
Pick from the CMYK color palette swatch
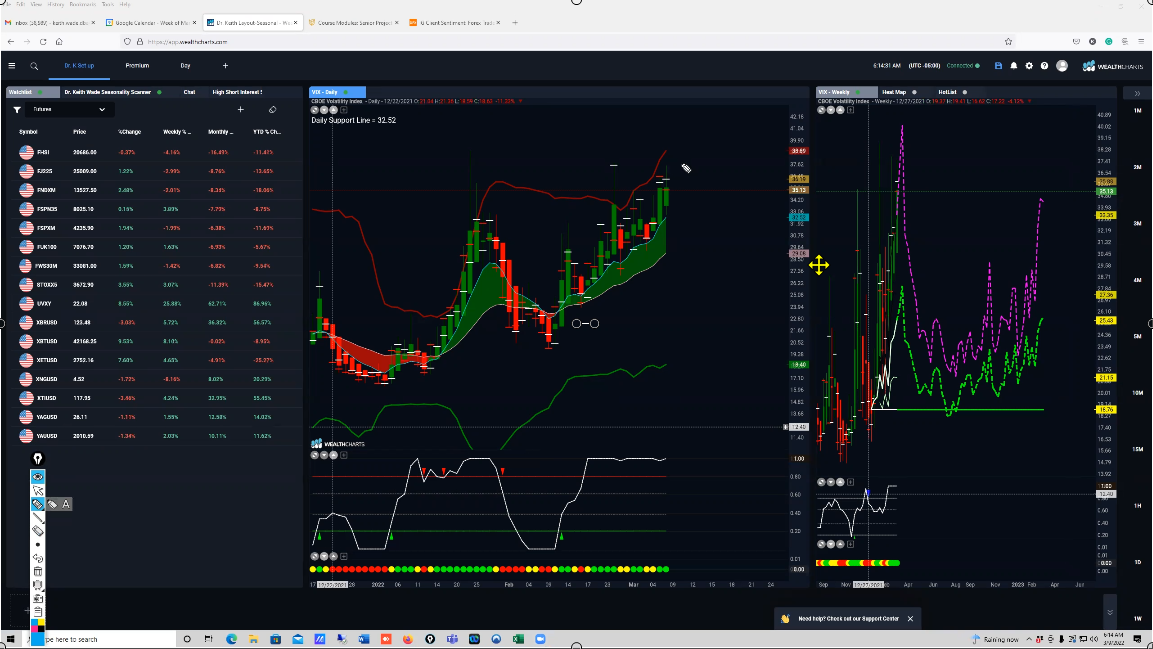click(38, 625)
